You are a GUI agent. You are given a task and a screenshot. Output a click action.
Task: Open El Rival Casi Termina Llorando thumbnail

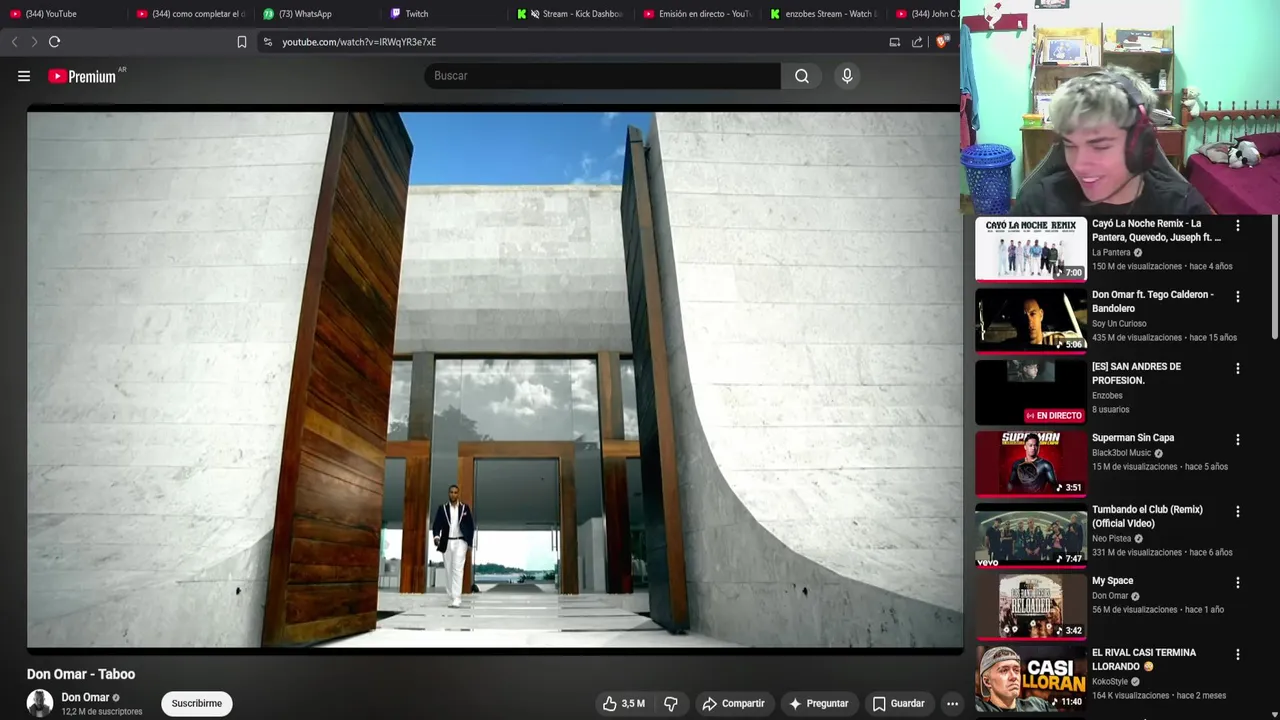click(x=1031, y=678)
